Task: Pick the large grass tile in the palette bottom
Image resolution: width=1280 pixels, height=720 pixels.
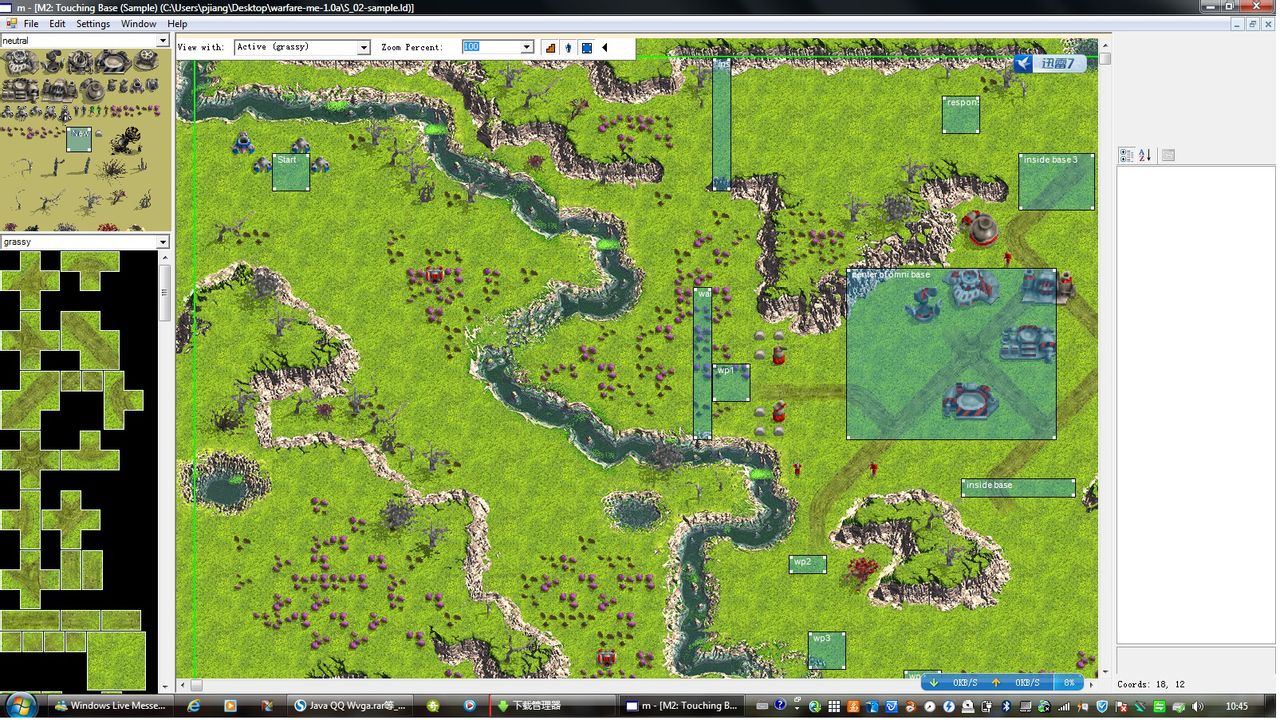Action: (116, 660)
